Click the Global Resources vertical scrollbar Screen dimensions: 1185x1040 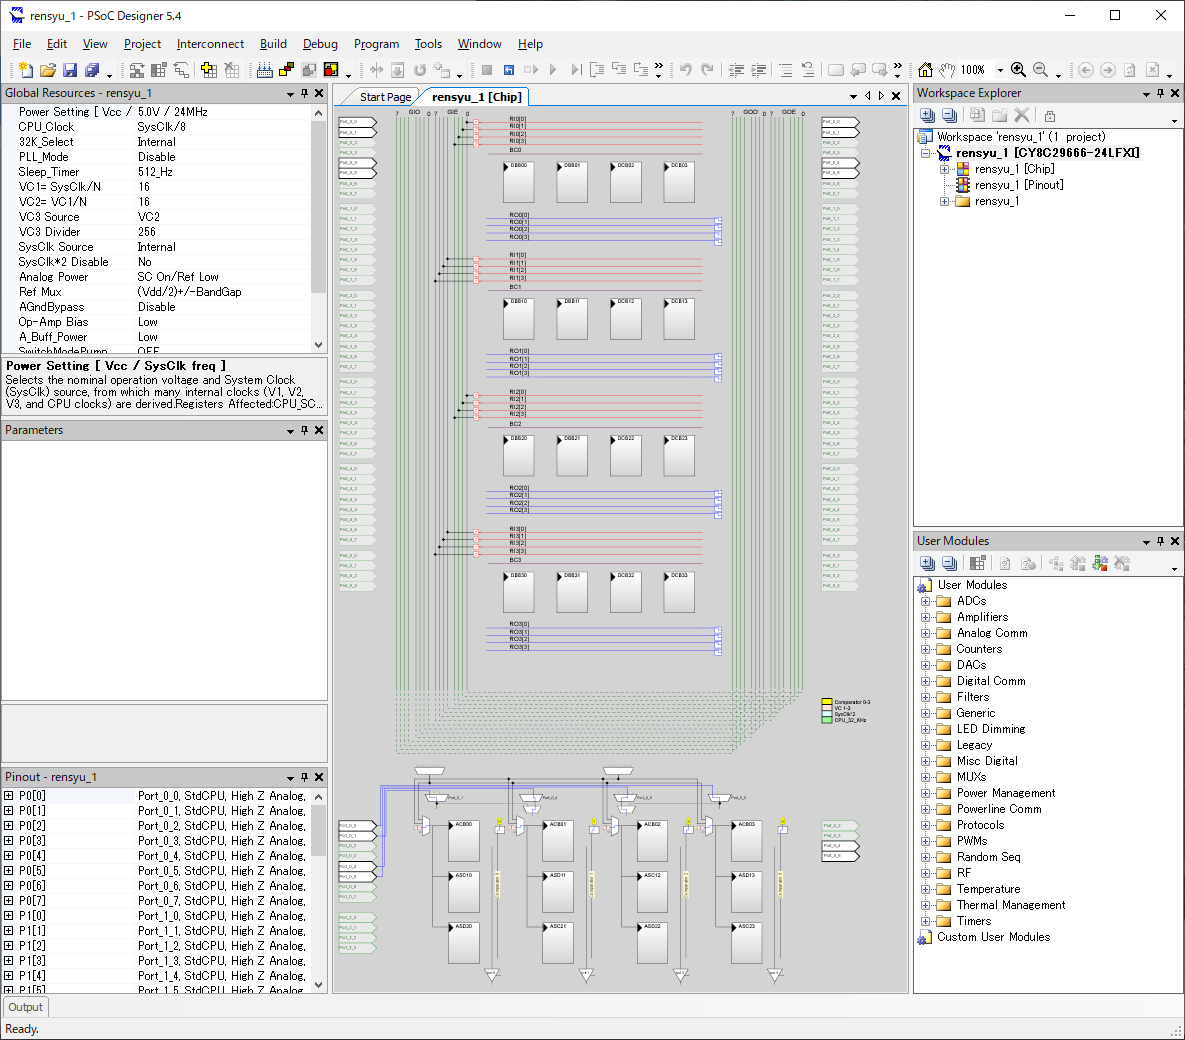(318, 228)
